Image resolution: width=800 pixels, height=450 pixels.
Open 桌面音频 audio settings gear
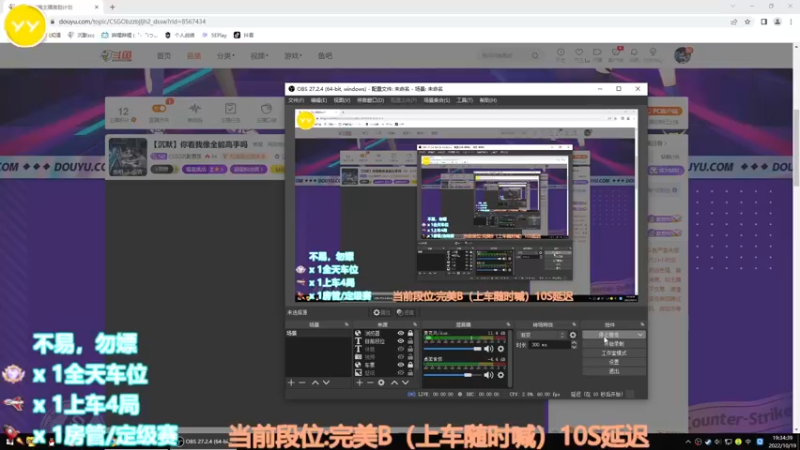(501, 375)
